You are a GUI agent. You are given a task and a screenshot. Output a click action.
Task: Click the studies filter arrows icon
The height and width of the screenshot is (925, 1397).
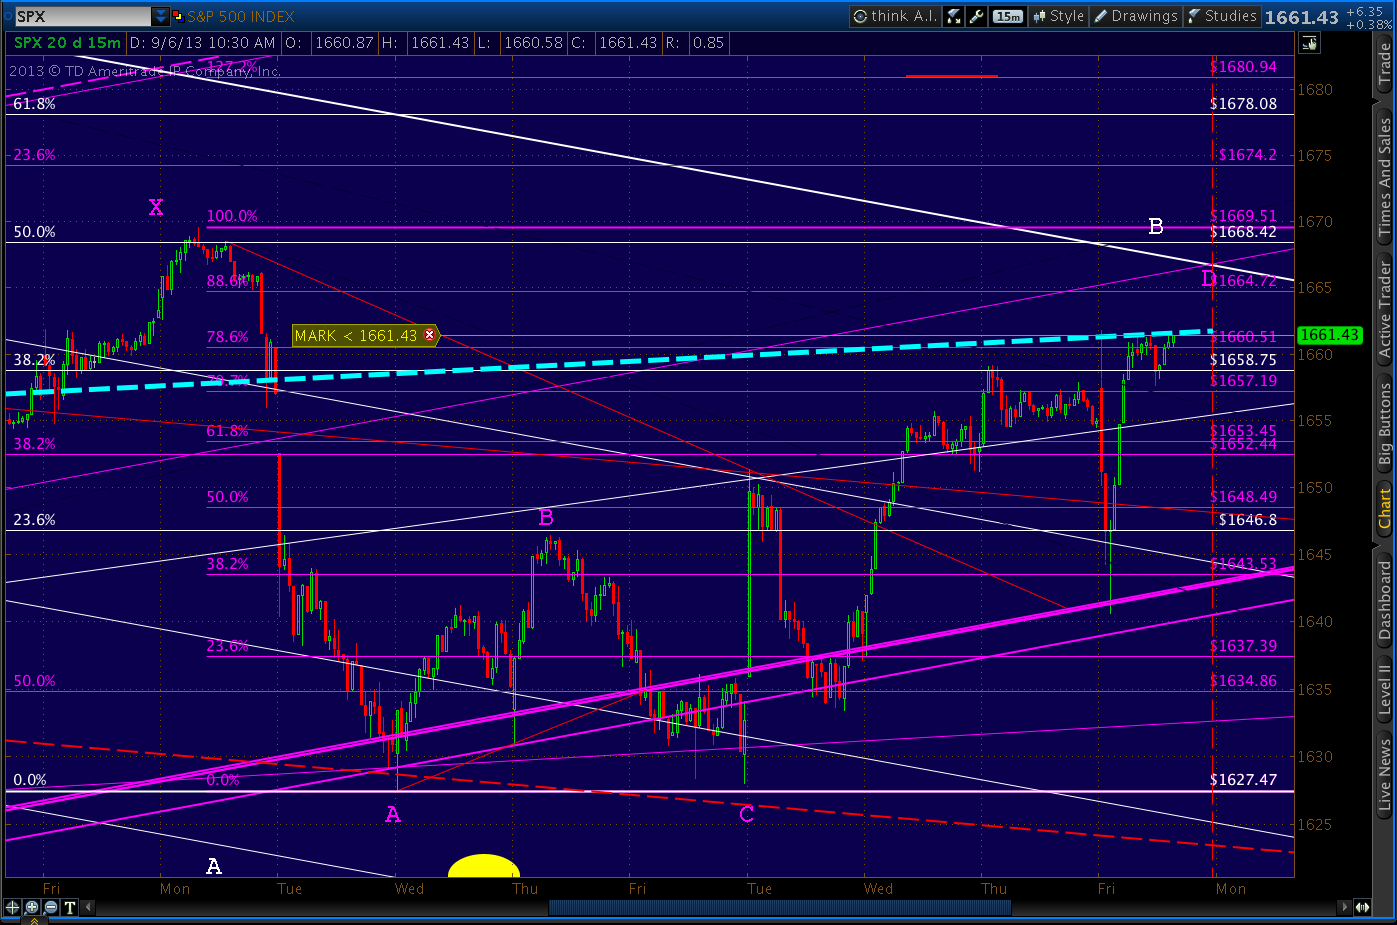(x=953, y=16)
